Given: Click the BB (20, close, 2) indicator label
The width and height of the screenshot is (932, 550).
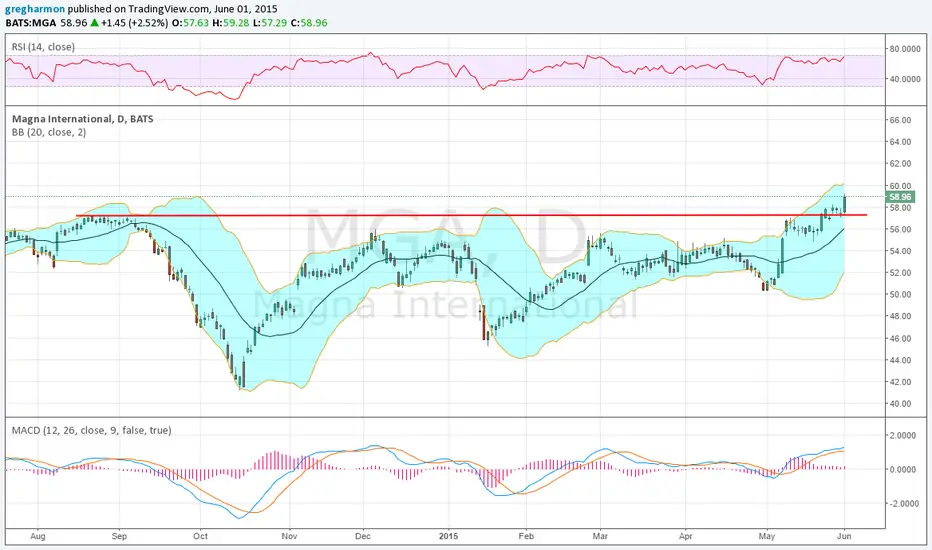Looking at the screenshot, I should pyautogui.click(x=49, y=133).
